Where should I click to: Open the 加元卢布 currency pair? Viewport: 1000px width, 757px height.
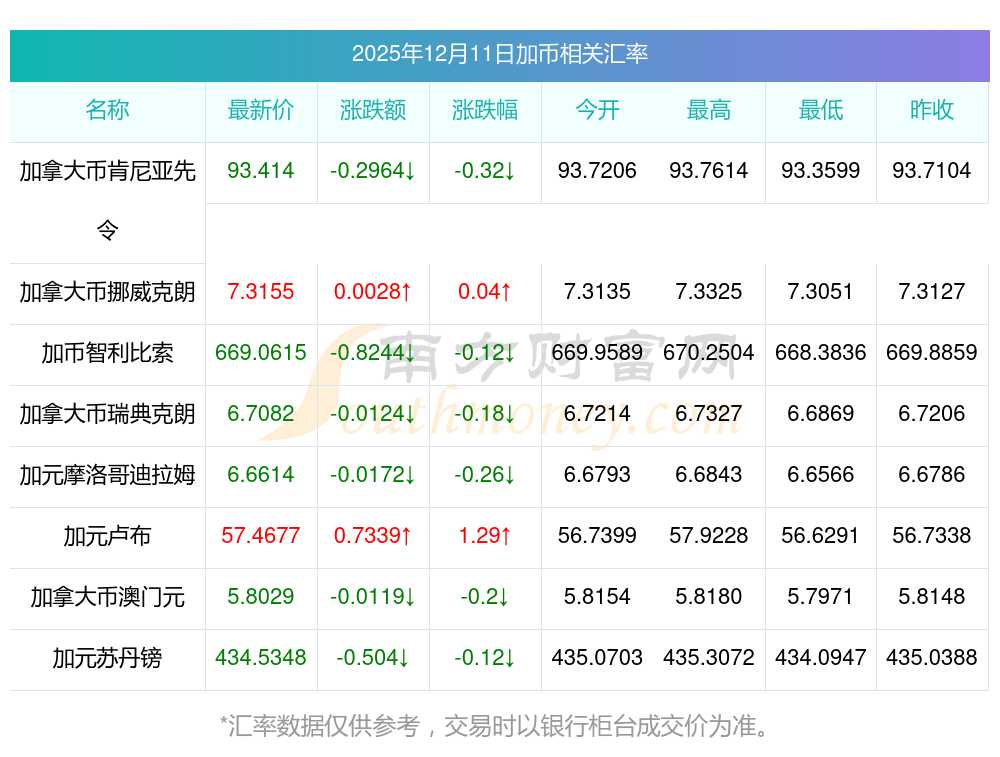pyautogui.click(x=107, y=536)
